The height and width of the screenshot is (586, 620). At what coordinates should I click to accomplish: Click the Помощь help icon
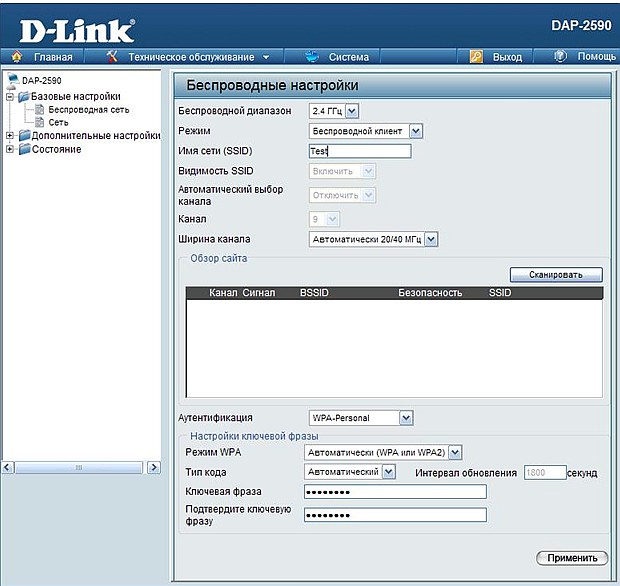[x=561, y=57]
